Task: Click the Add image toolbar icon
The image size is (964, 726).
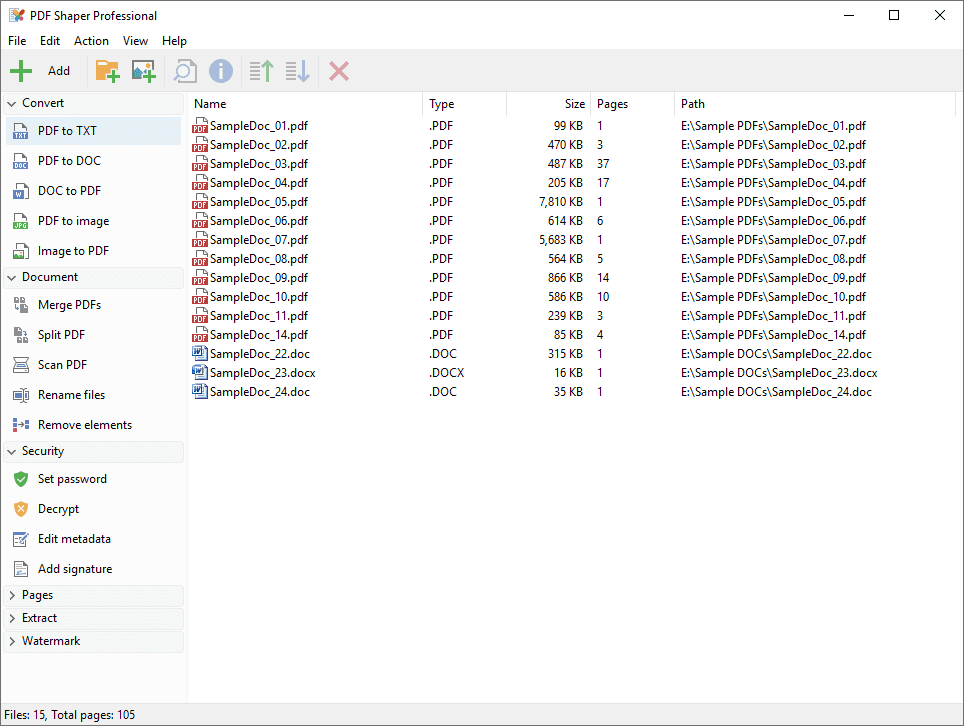Action: pyautogui.click(x=144, y=71)
